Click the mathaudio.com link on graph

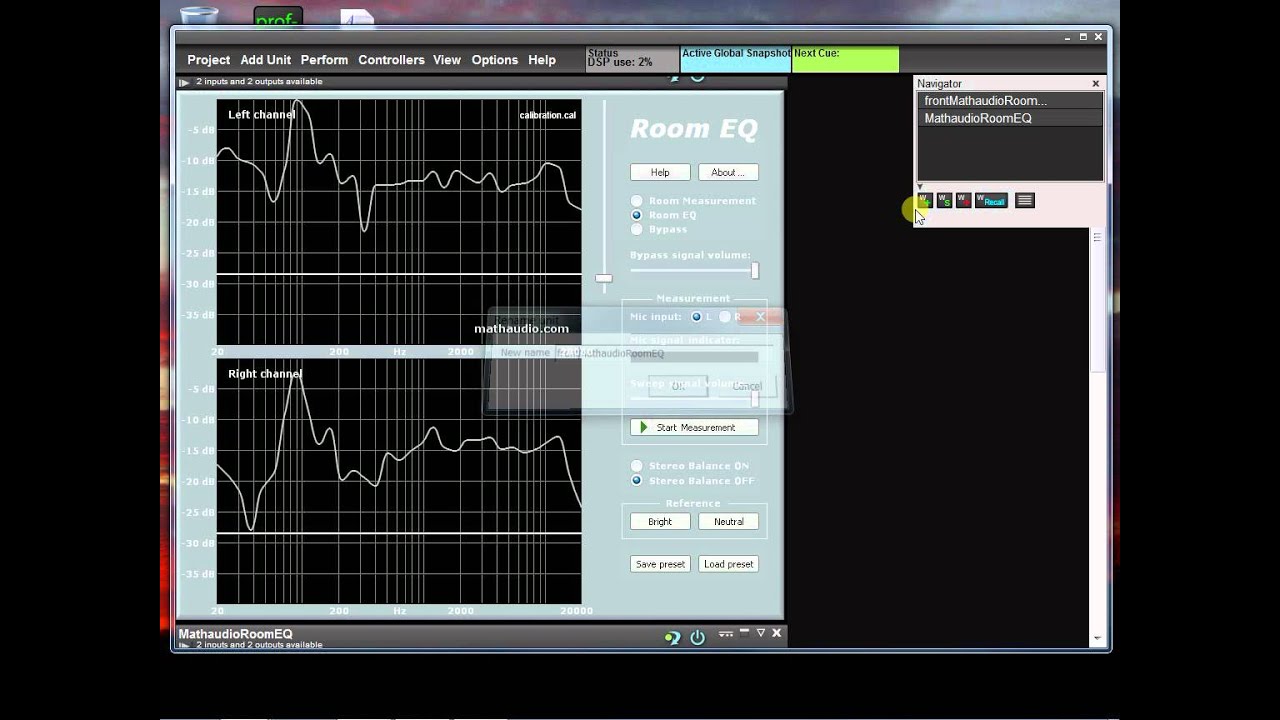tap(521, 328)
